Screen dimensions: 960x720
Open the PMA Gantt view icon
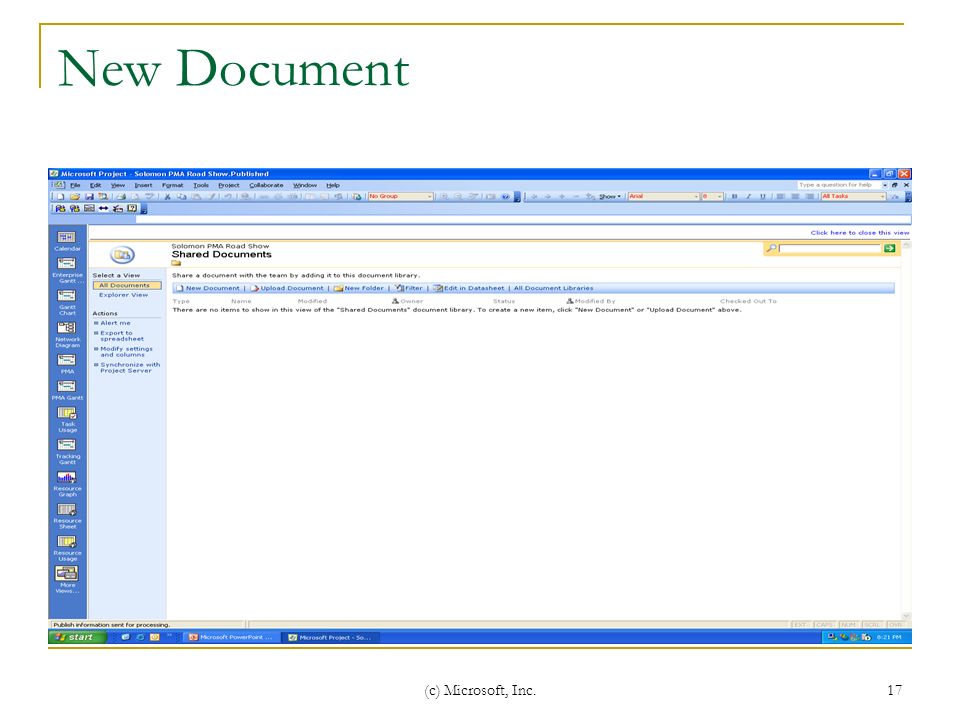[x=66, y=386]
